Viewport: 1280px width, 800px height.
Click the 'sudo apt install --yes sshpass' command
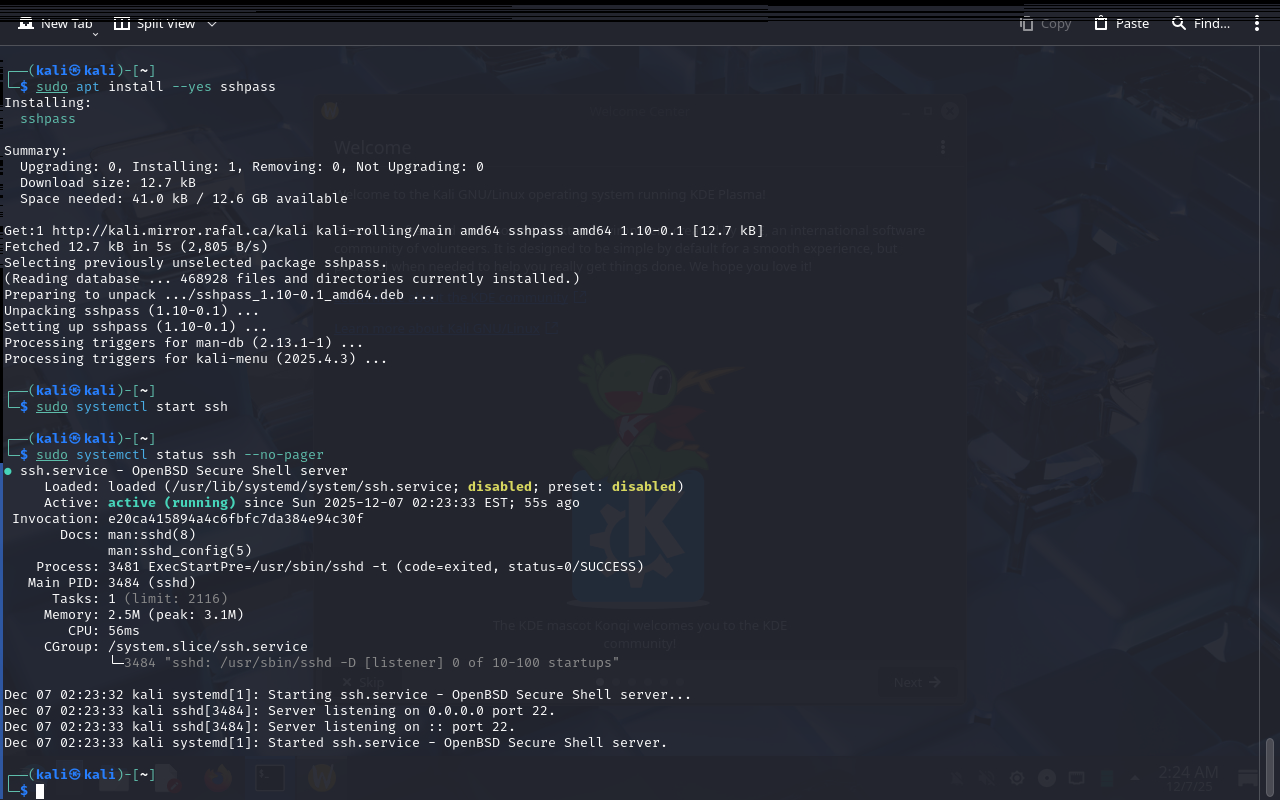click(x=155, y=87)
